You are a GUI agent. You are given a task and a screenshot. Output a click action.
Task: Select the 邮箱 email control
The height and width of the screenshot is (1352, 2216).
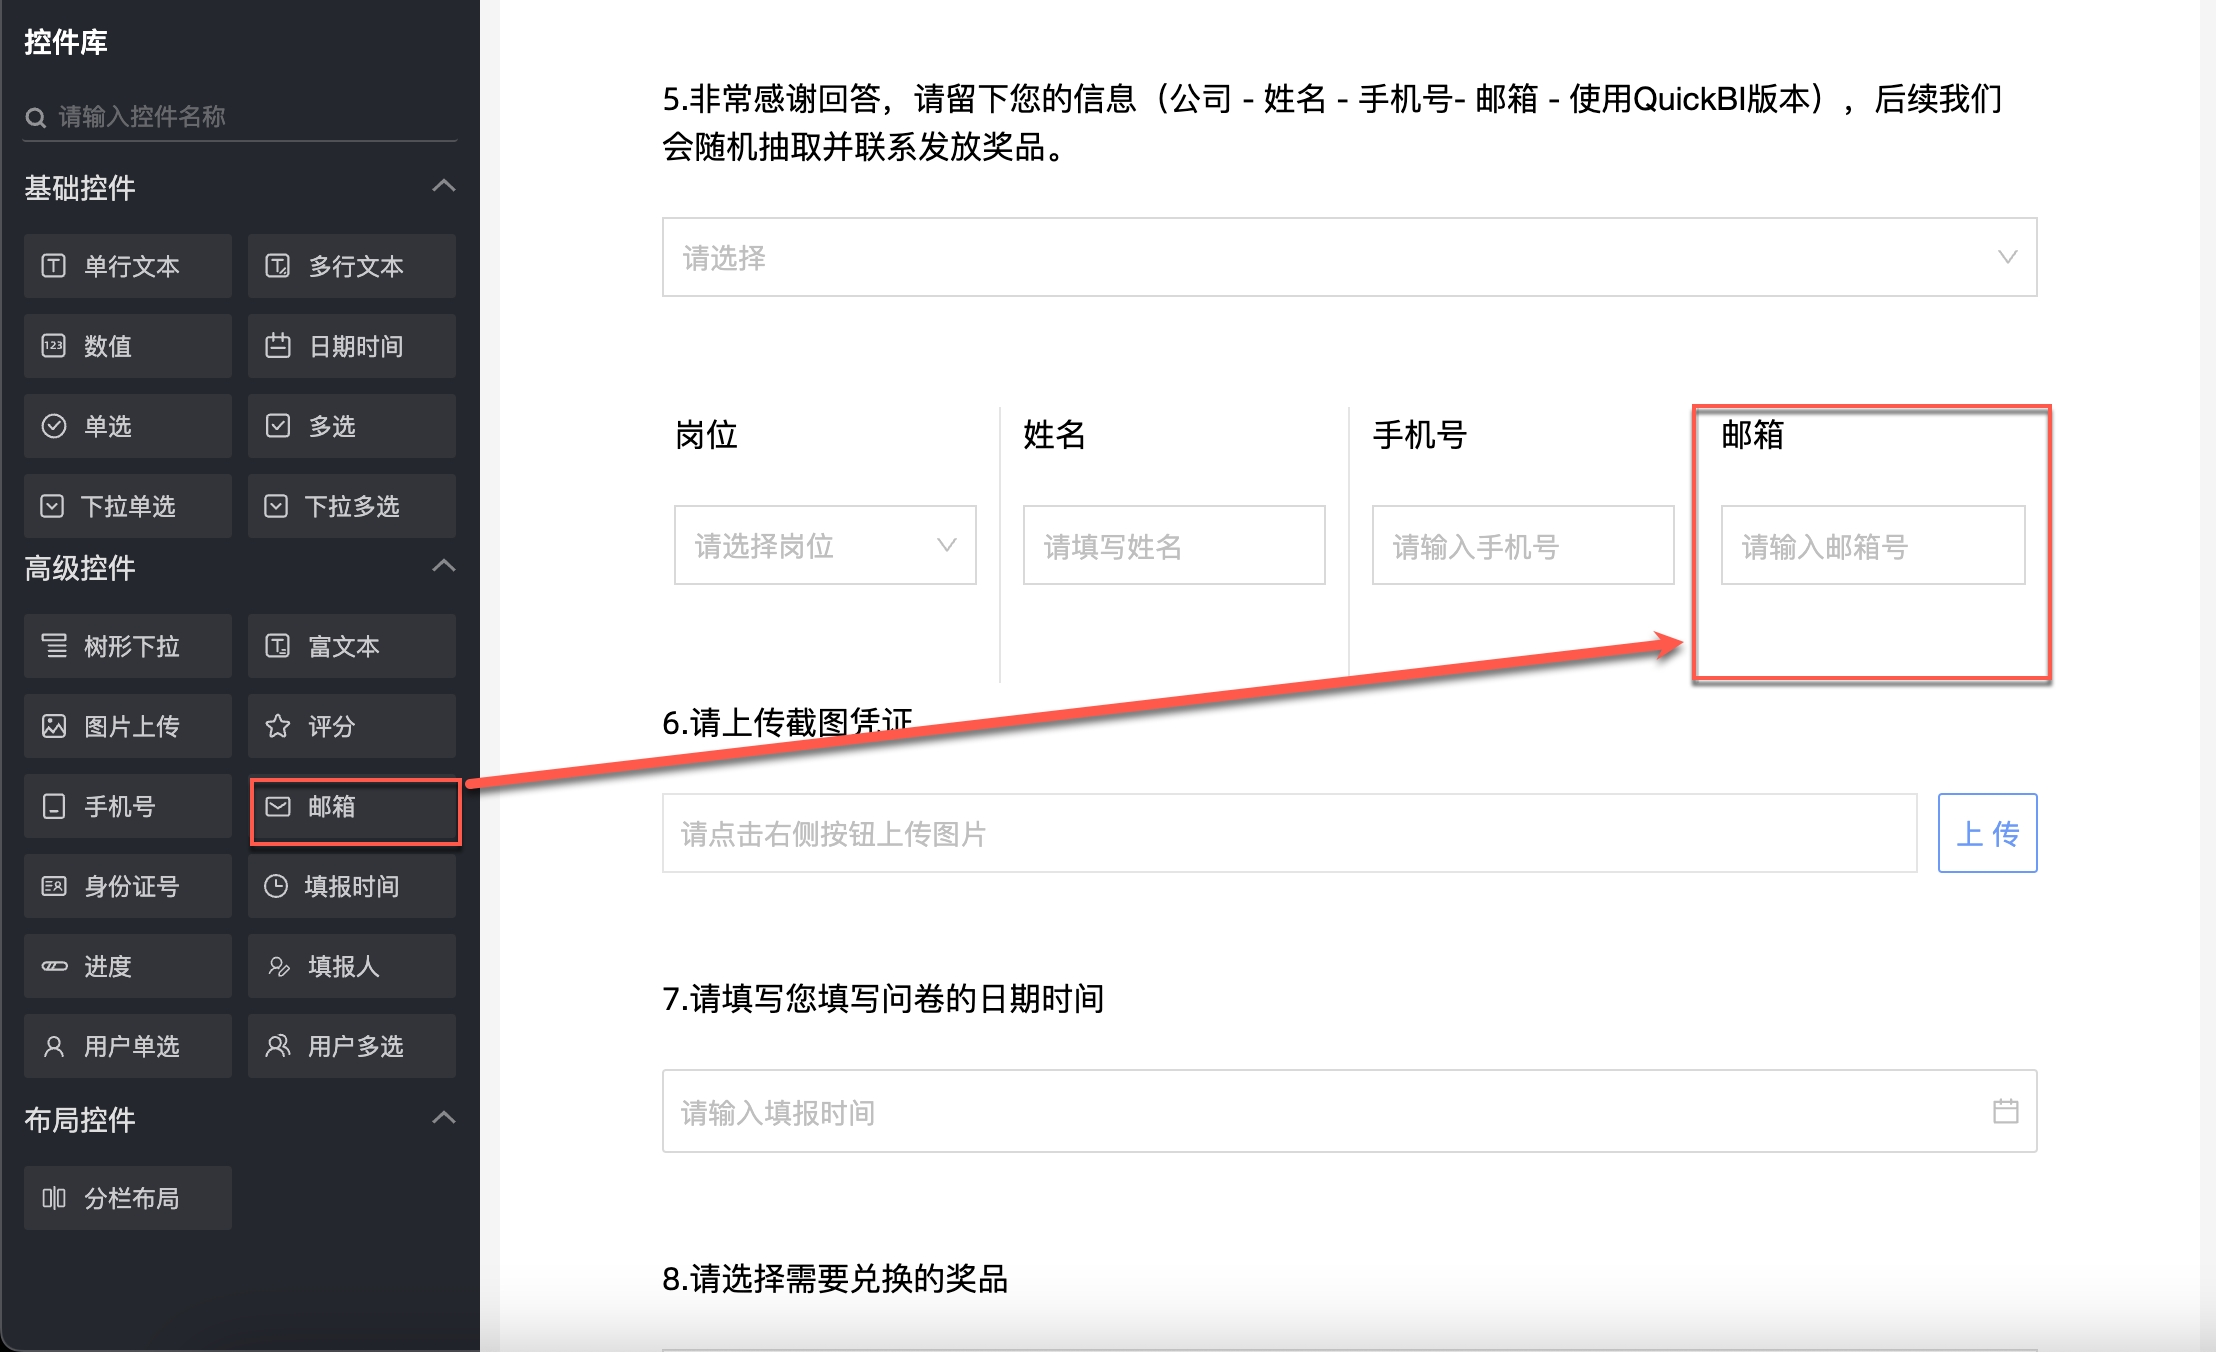[354, 807]
